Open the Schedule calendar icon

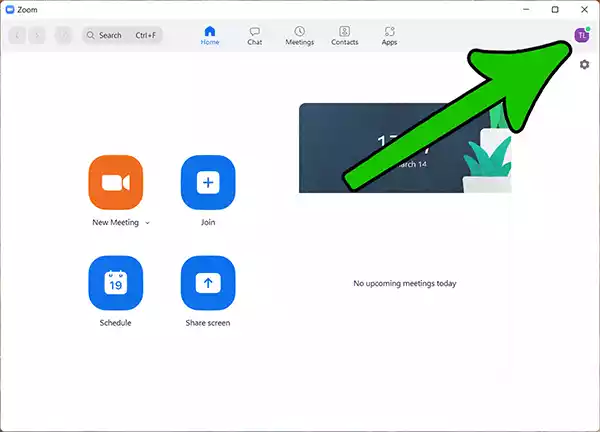click(116, 283)
